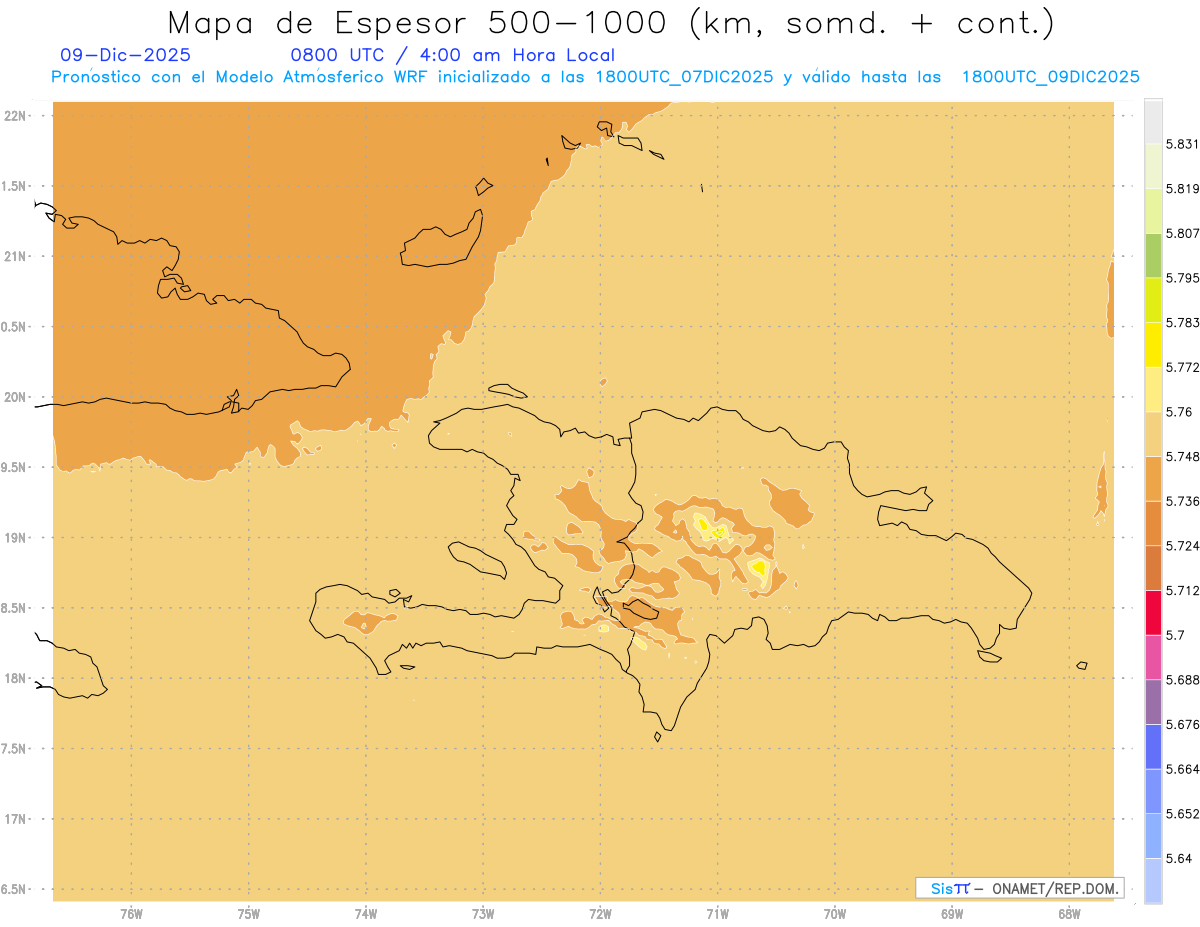Click the latitude label "18N"

[x=15, y=679]
